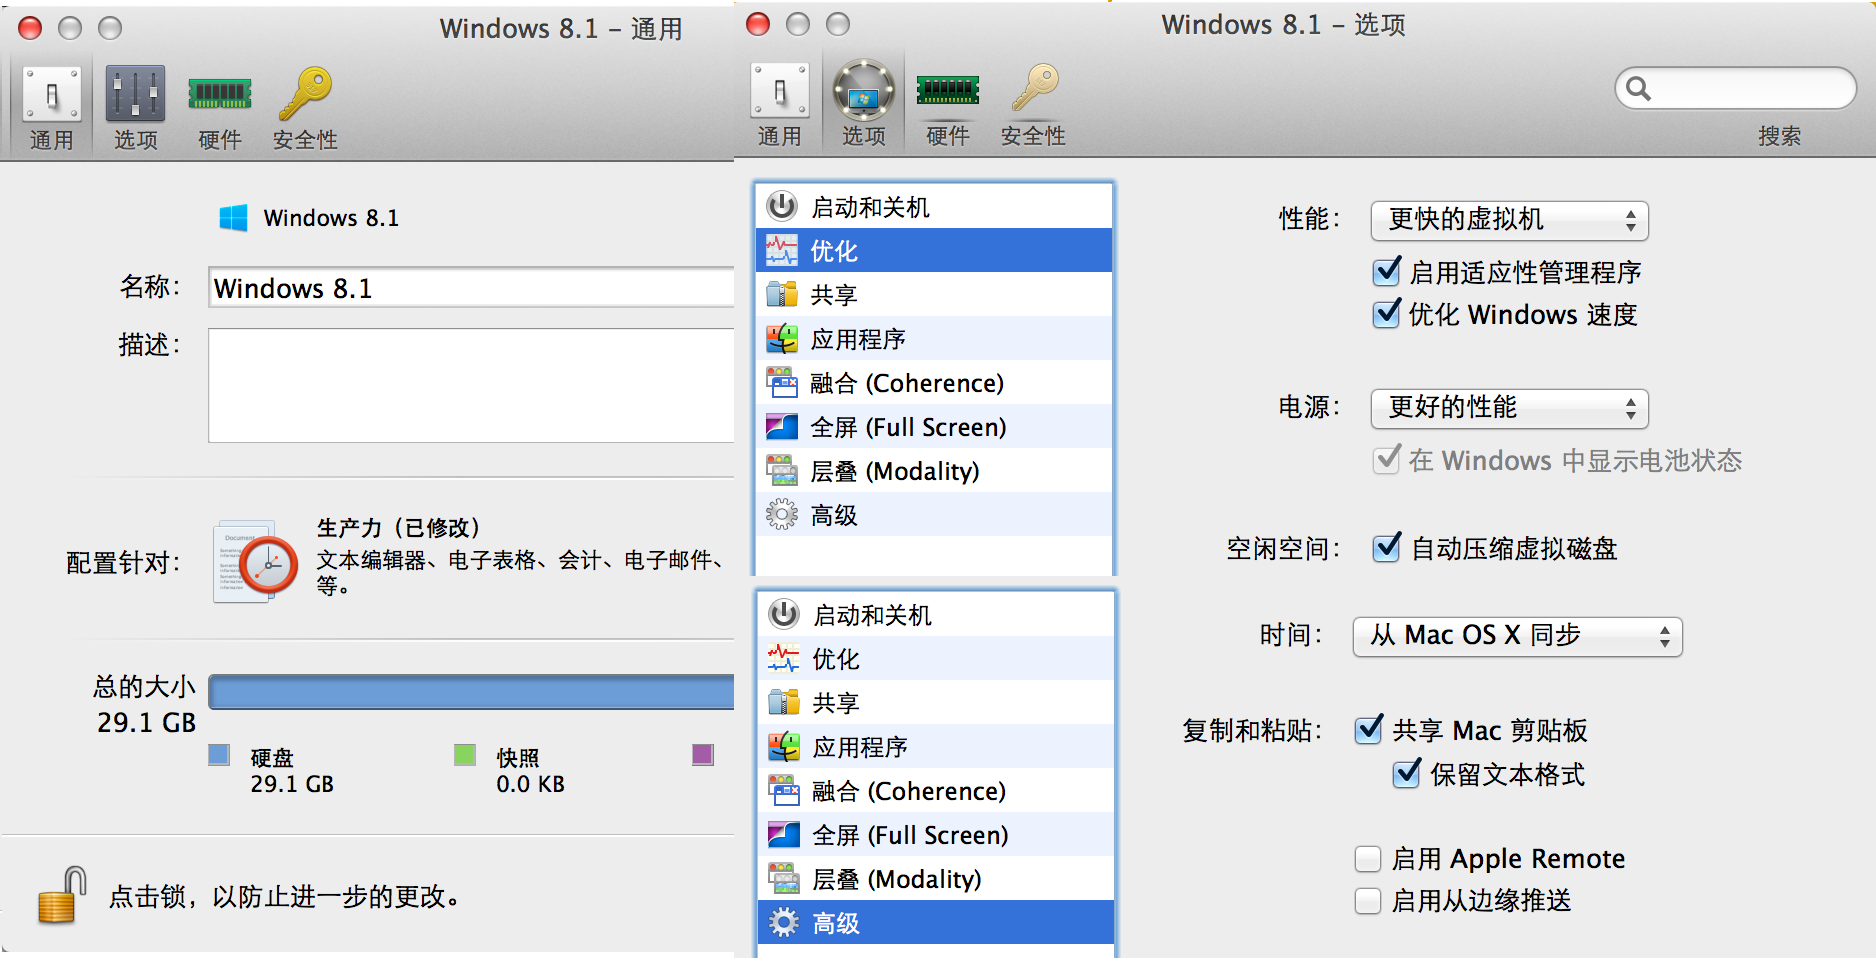Click 硬件 chip icon in 选项 window
Image resolution: width=1876 pixels, height=958 pixels.
point(948,90)
